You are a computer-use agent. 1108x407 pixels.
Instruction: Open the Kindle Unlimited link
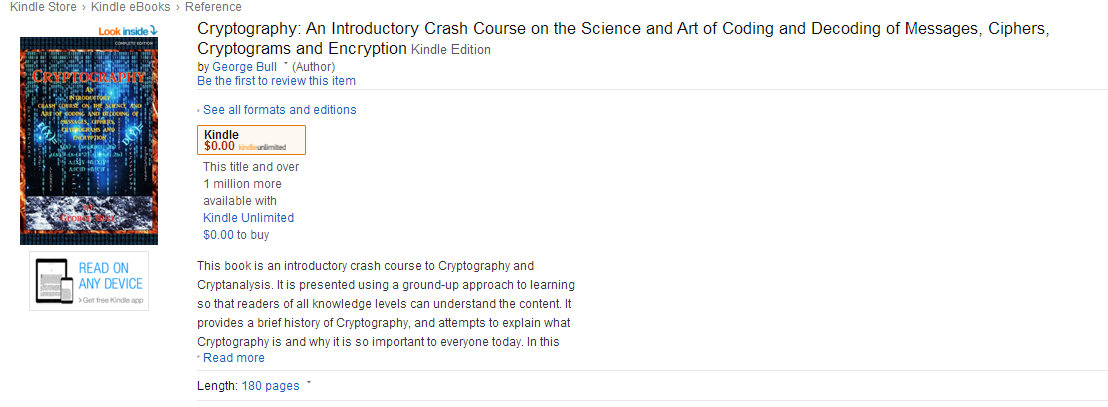(x=249, y=218)
